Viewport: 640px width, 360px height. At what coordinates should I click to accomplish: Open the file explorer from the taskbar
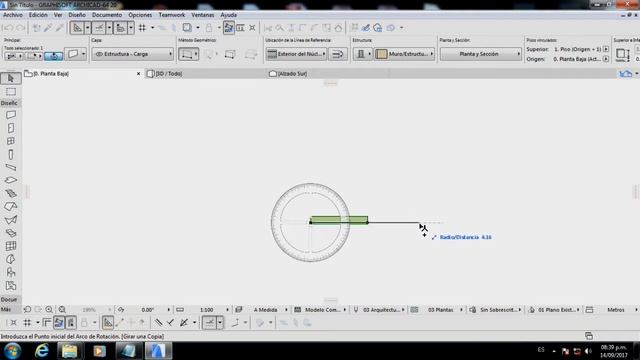[x=69, y=351]
